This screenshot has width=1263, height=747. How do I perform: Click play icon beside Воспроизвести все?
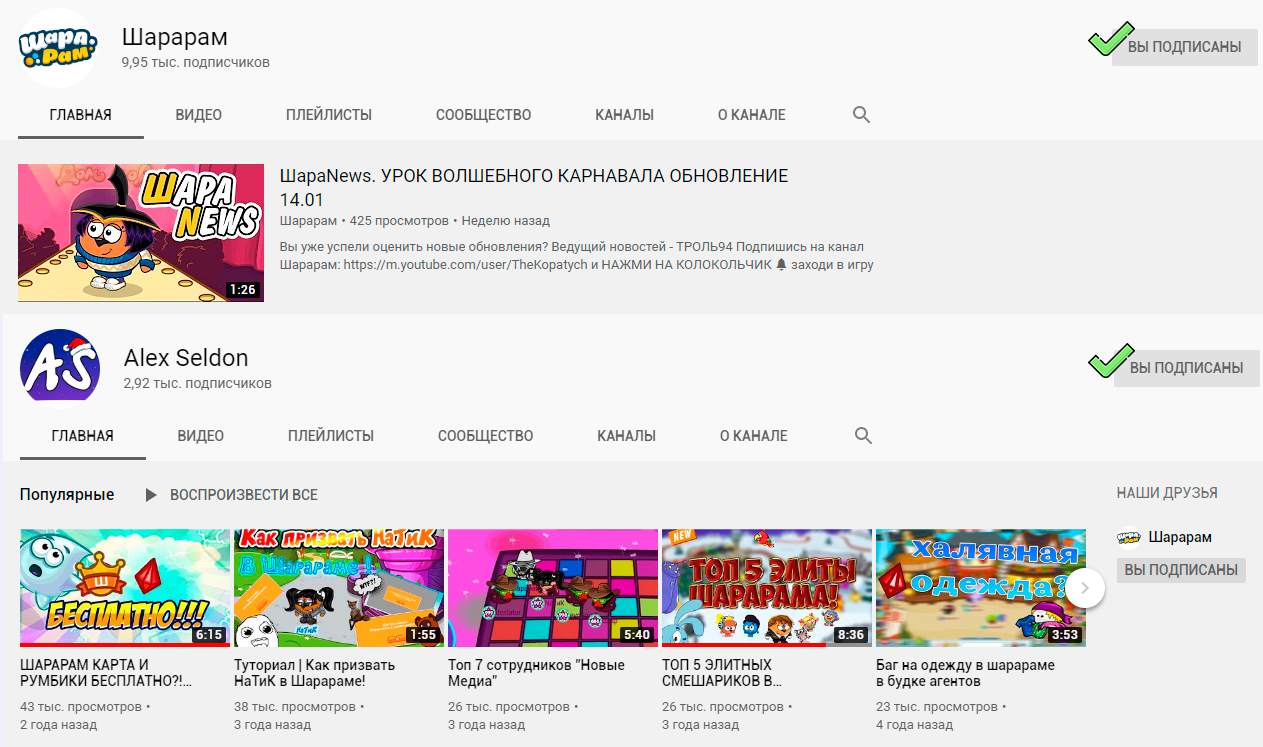click(x=151, y=495)
